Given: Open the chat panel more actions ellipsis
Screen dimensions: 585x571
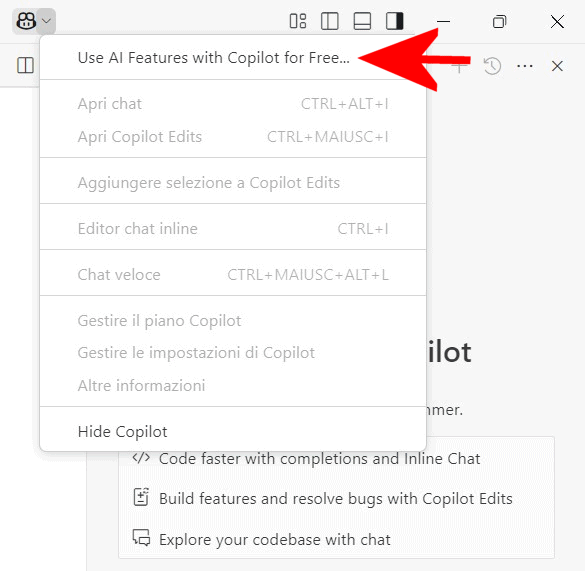Looking at the screenshot, I should (x=525, y=66).
